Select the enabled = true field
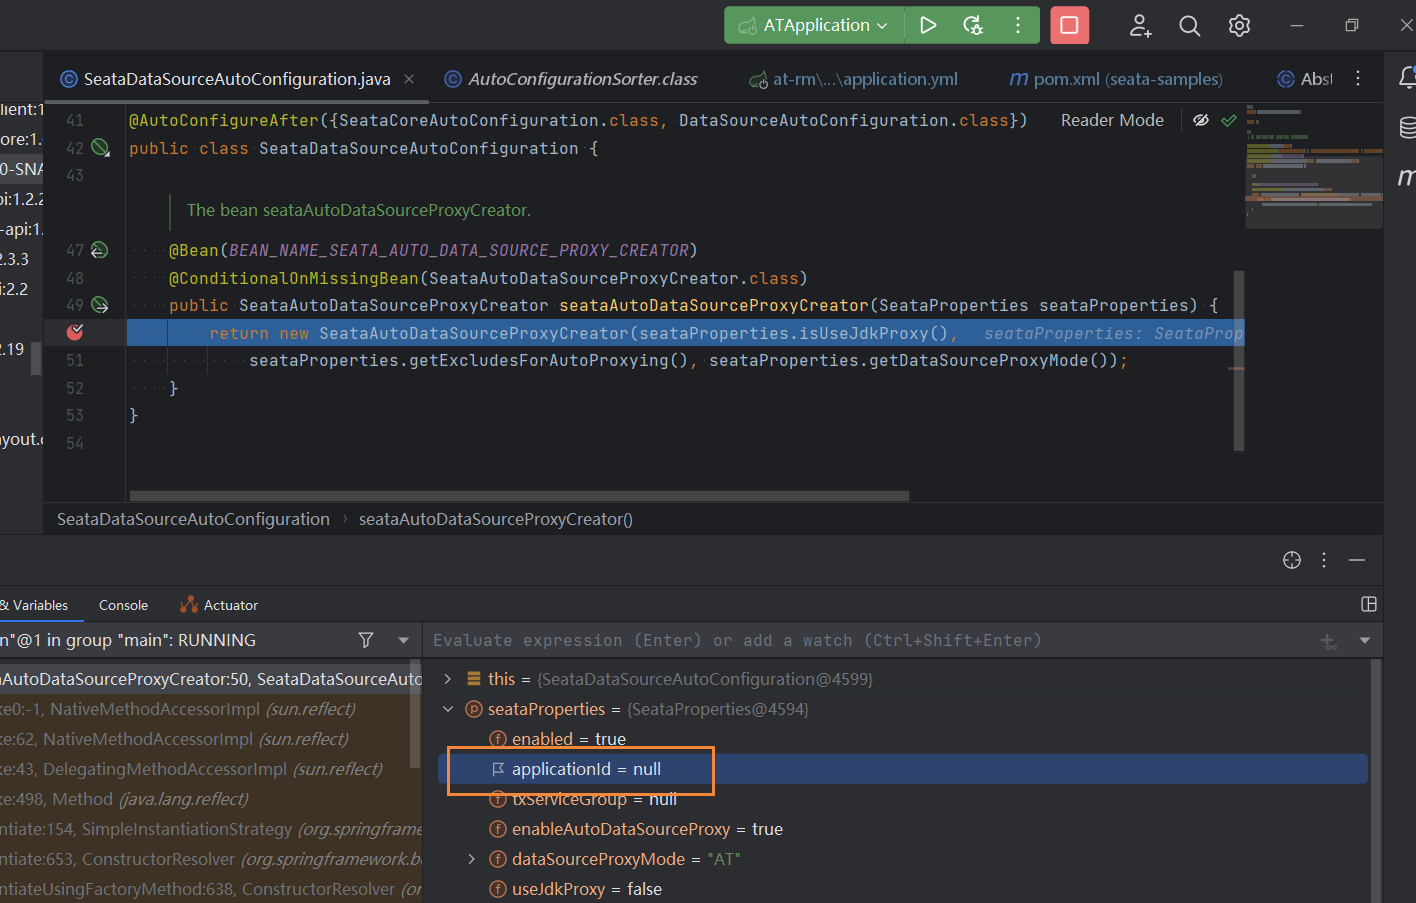This screenshot has height=903, width=1416. tap(568, 739)
